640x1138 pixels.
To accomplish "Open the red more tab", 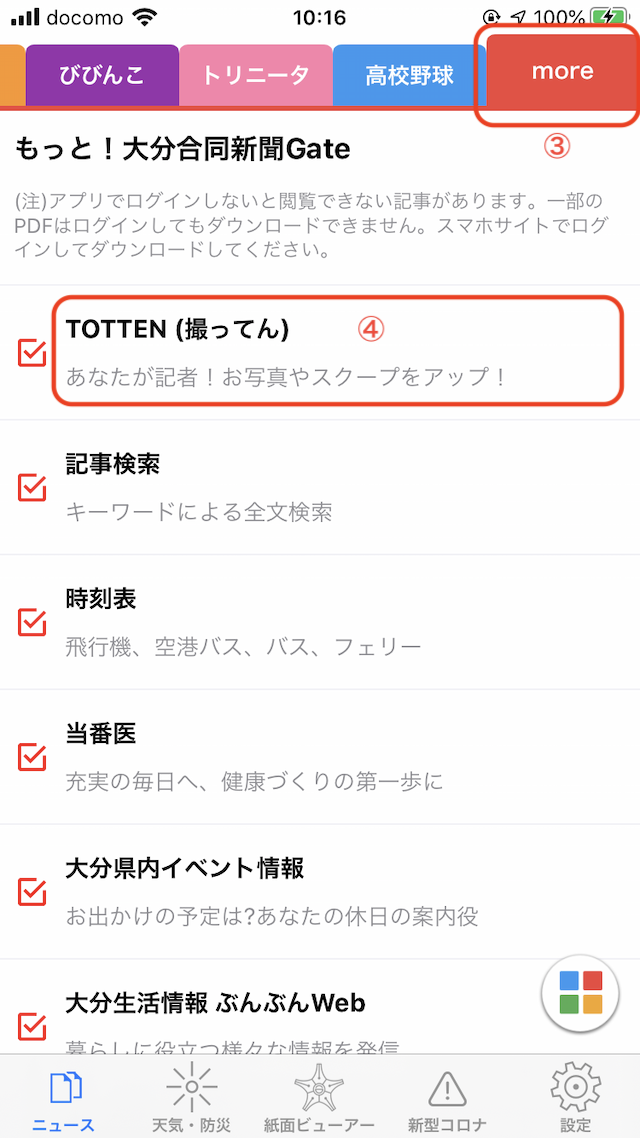I will (562, 72).
